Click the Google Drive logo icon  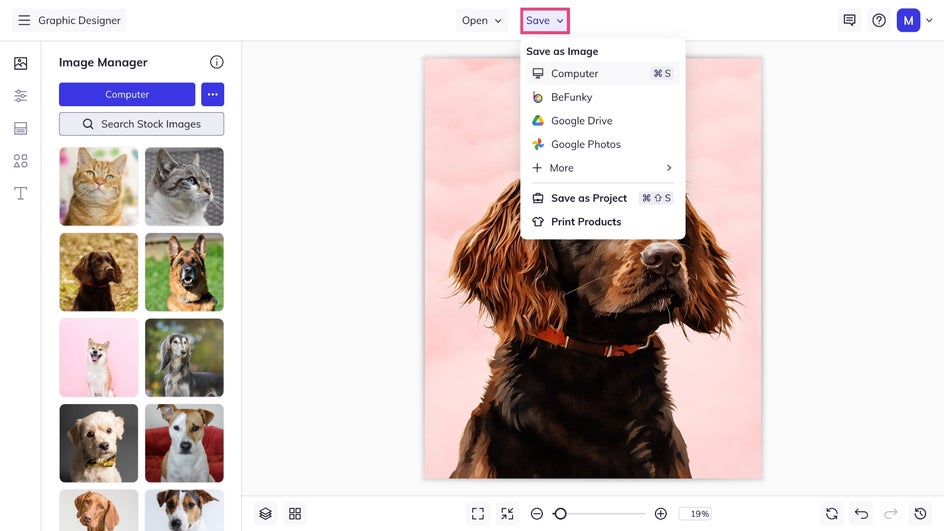click(538, 120)
